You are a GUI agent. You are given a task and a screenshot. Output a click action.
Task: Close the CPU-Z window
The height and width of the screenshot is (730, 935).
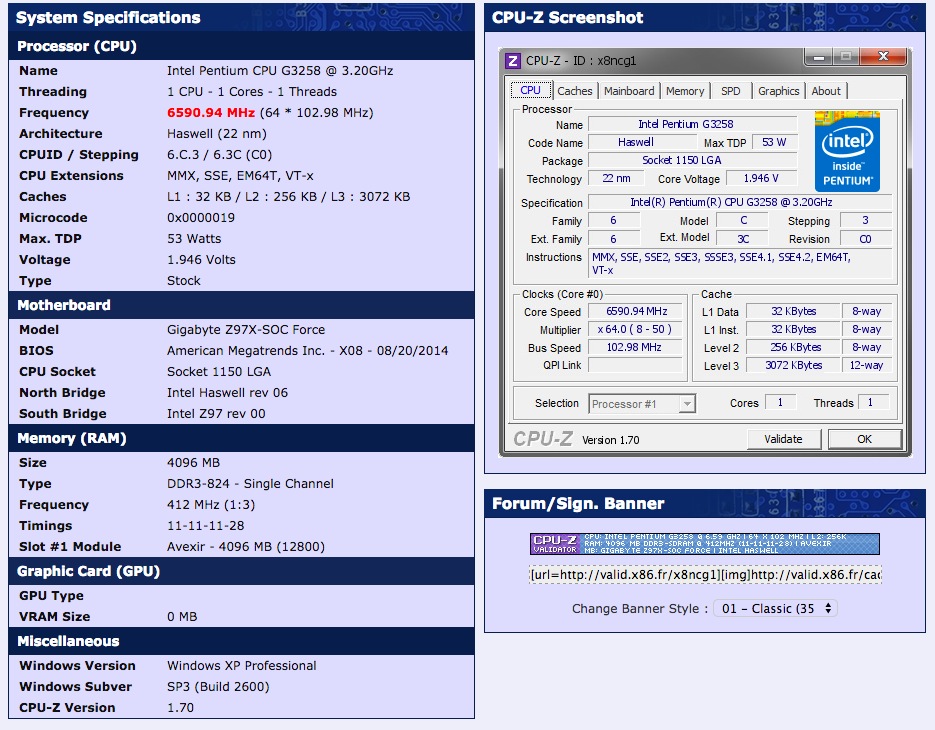pyautogui.click(x=883, y=57)
